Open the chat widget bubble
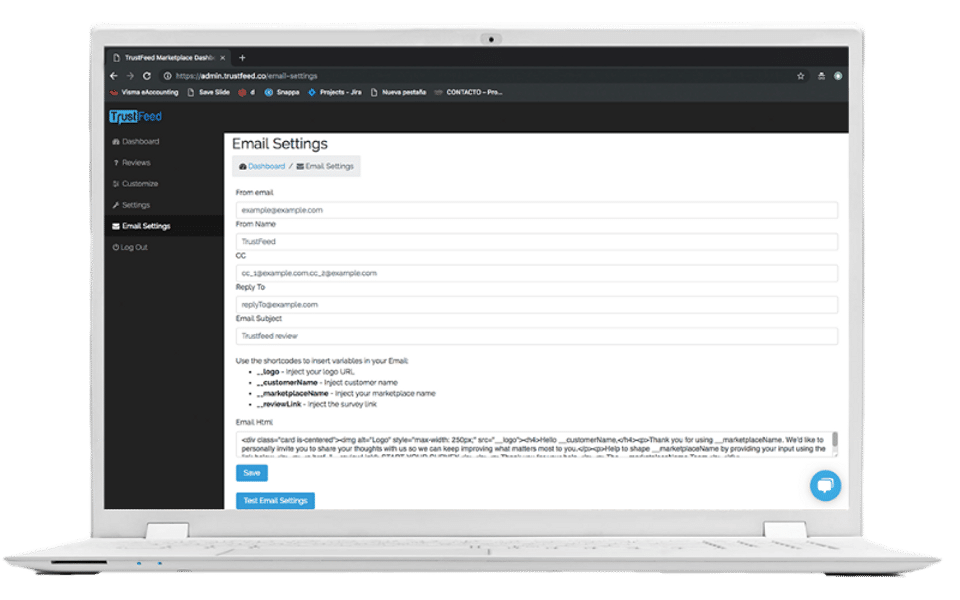 [825, 486]
